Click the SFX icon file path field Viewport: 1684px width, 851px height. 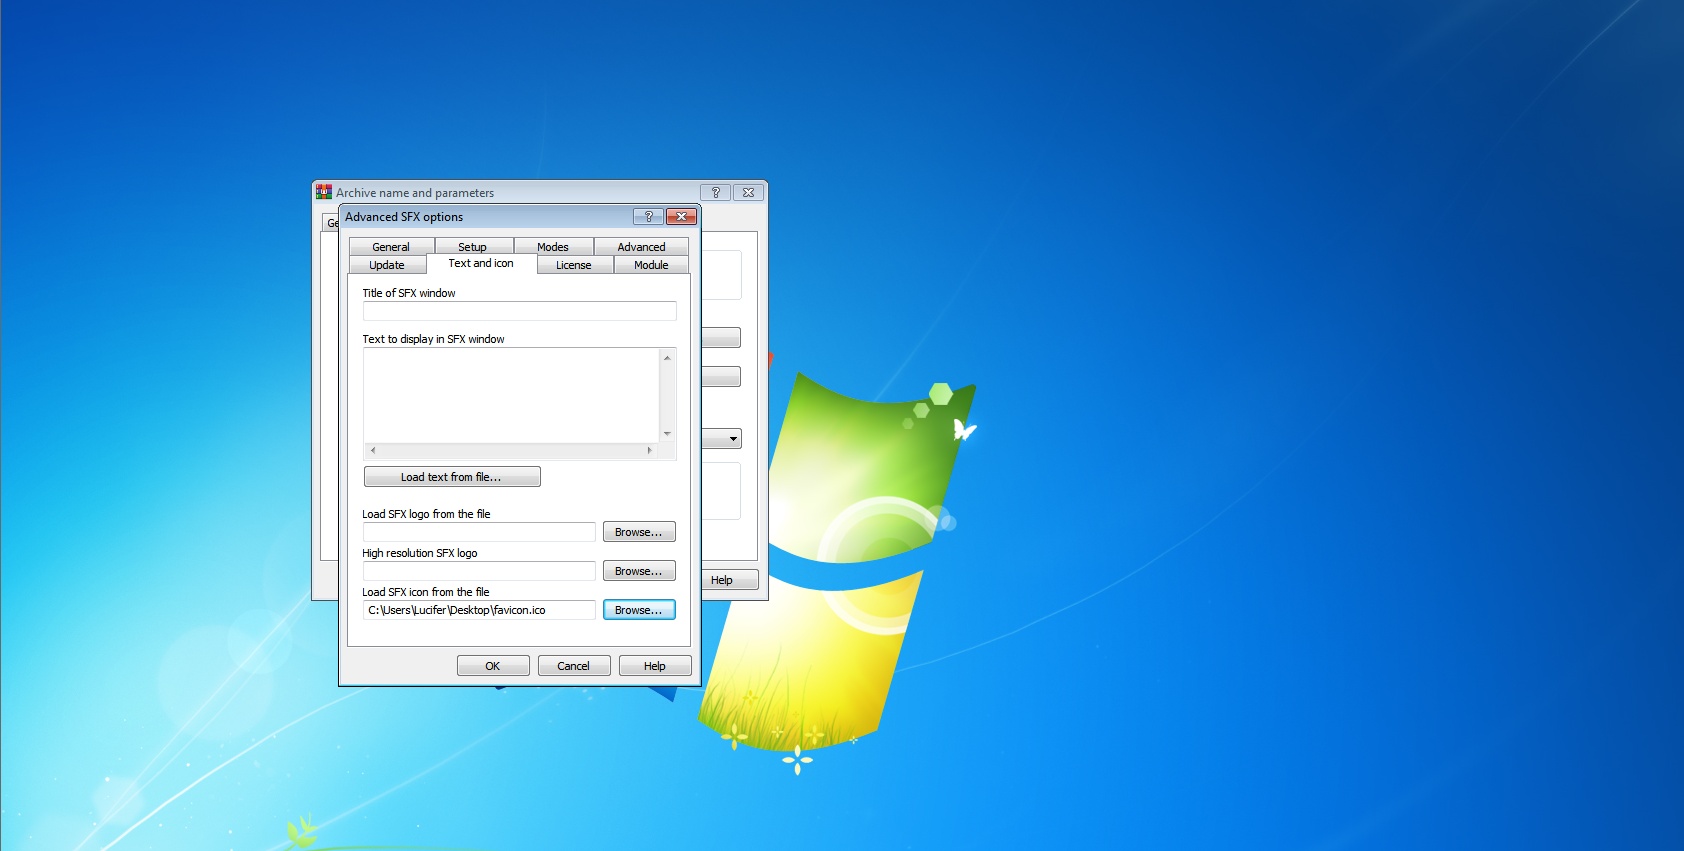point(479,610)
